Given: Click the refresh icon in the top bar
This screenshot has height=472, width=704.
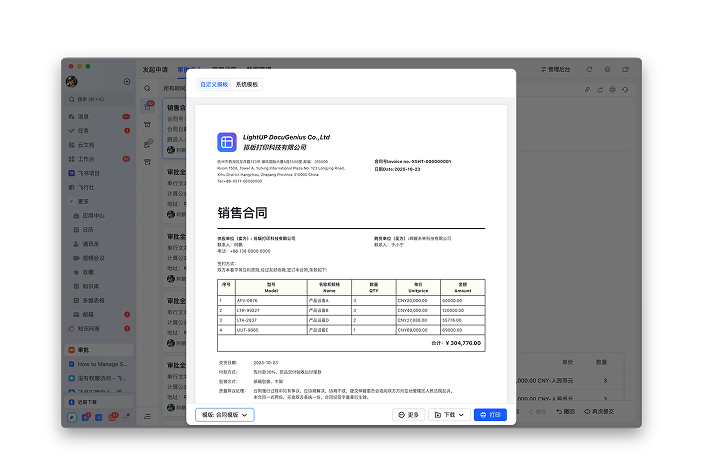Looking at the screenshot, I should tap(590, 69).
